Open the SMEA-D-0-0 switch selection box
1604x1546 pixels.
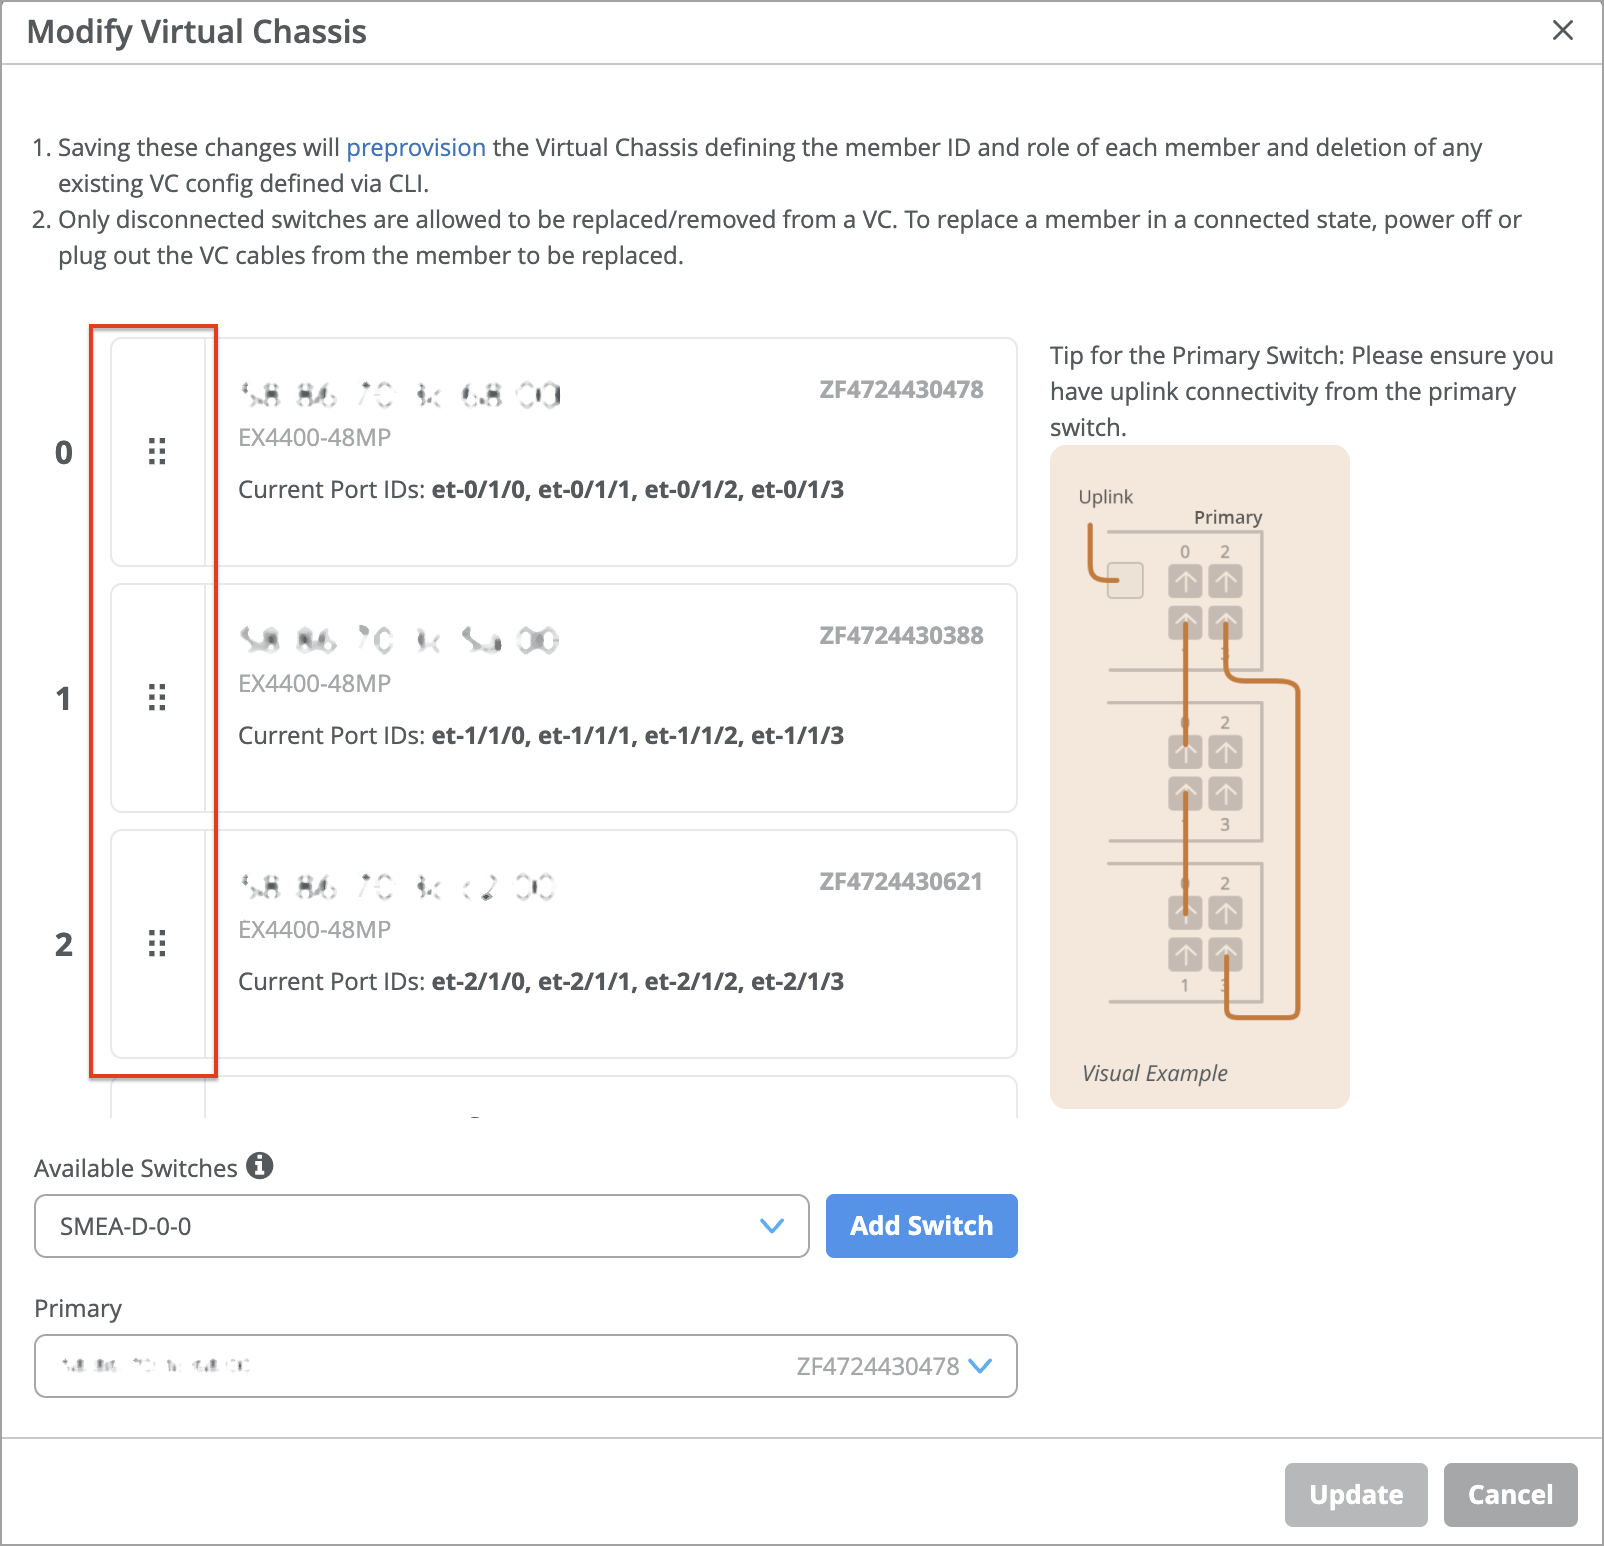[x=400, y=1226]
